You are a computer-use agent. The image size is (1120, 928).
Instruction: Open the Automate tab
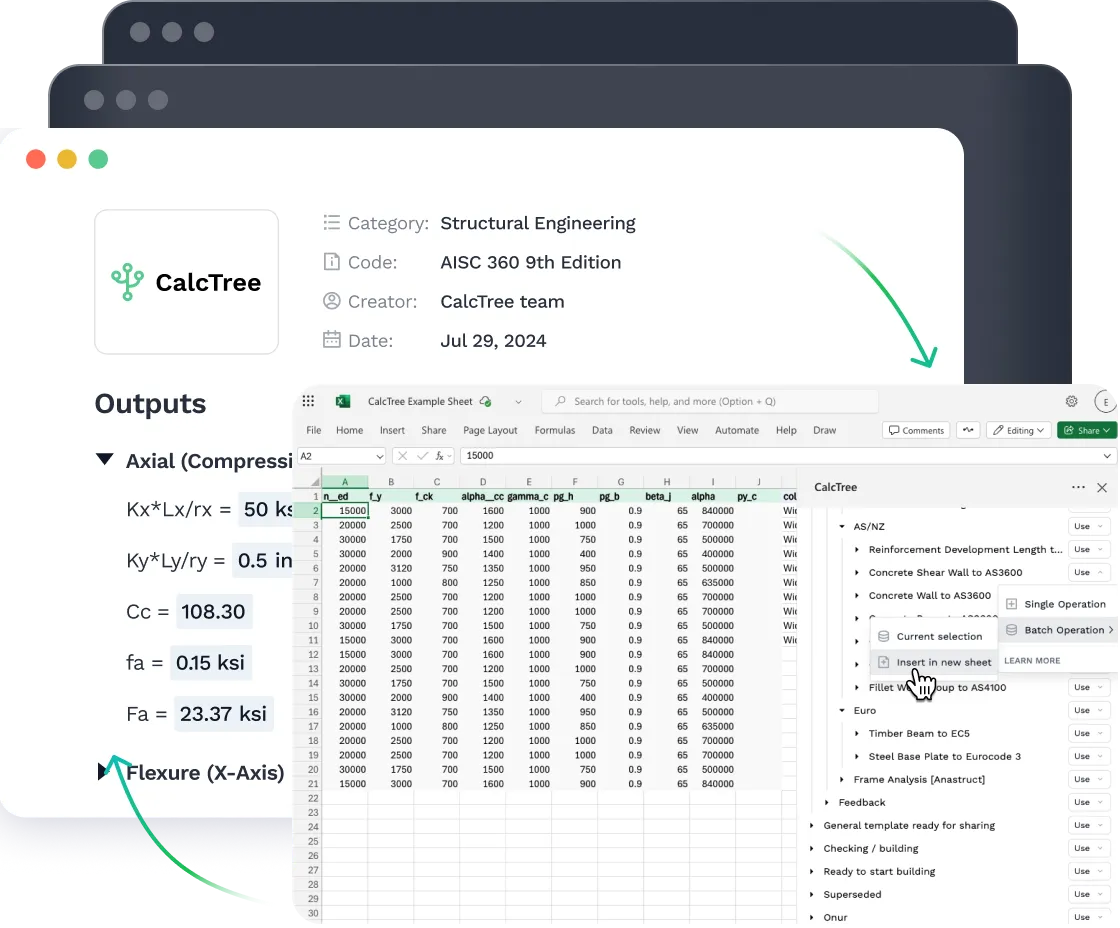737,430
